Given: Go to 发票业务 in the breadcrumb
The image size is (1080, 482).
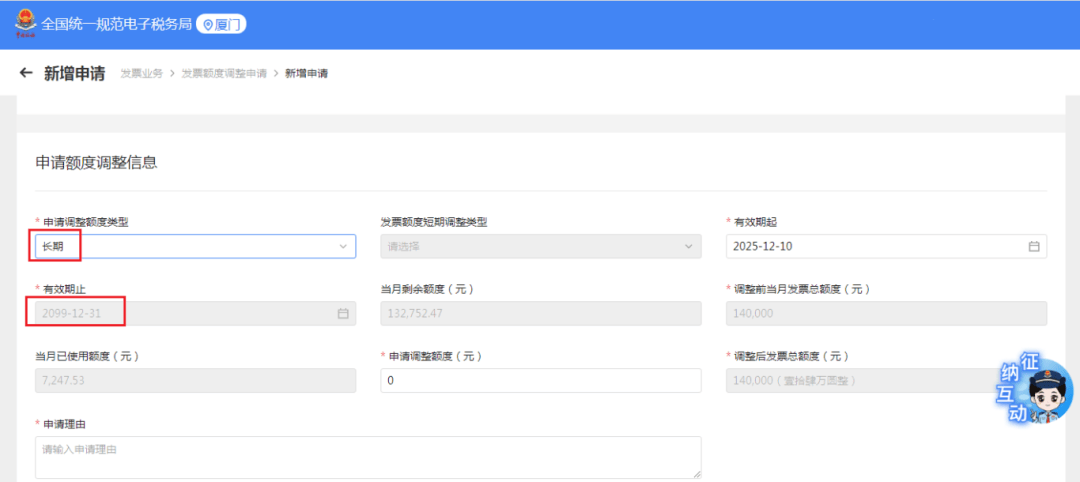Looking at the screenshot, I should pyautogui.click(x=141, y=74).
